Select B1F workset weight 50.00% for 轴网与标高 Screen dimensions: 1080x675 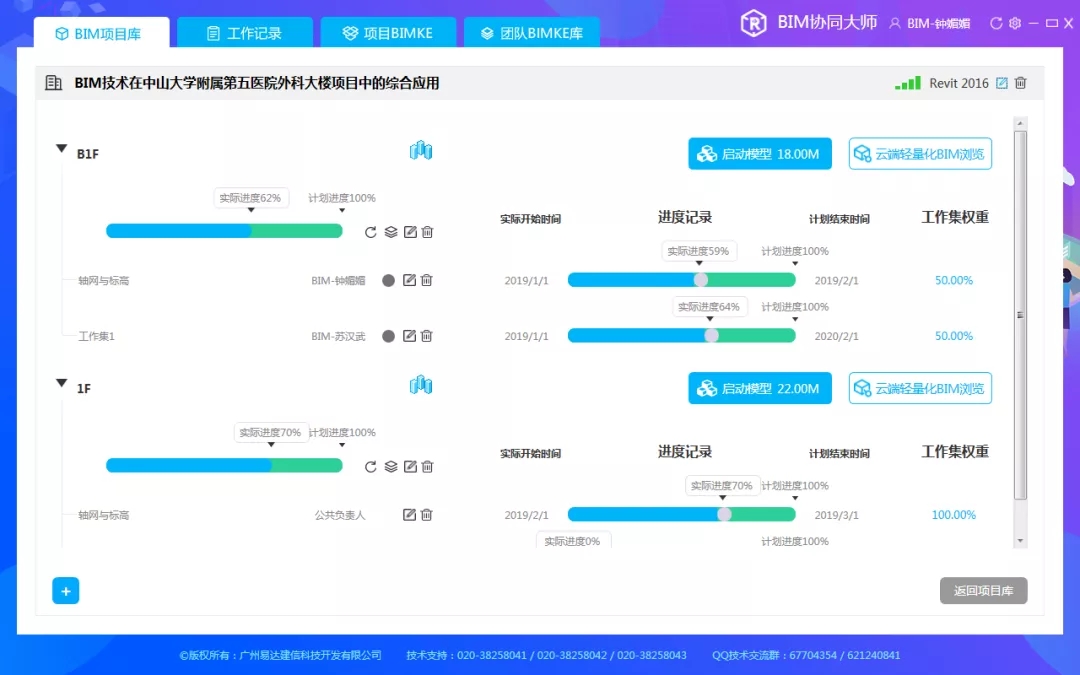[954, 280]
